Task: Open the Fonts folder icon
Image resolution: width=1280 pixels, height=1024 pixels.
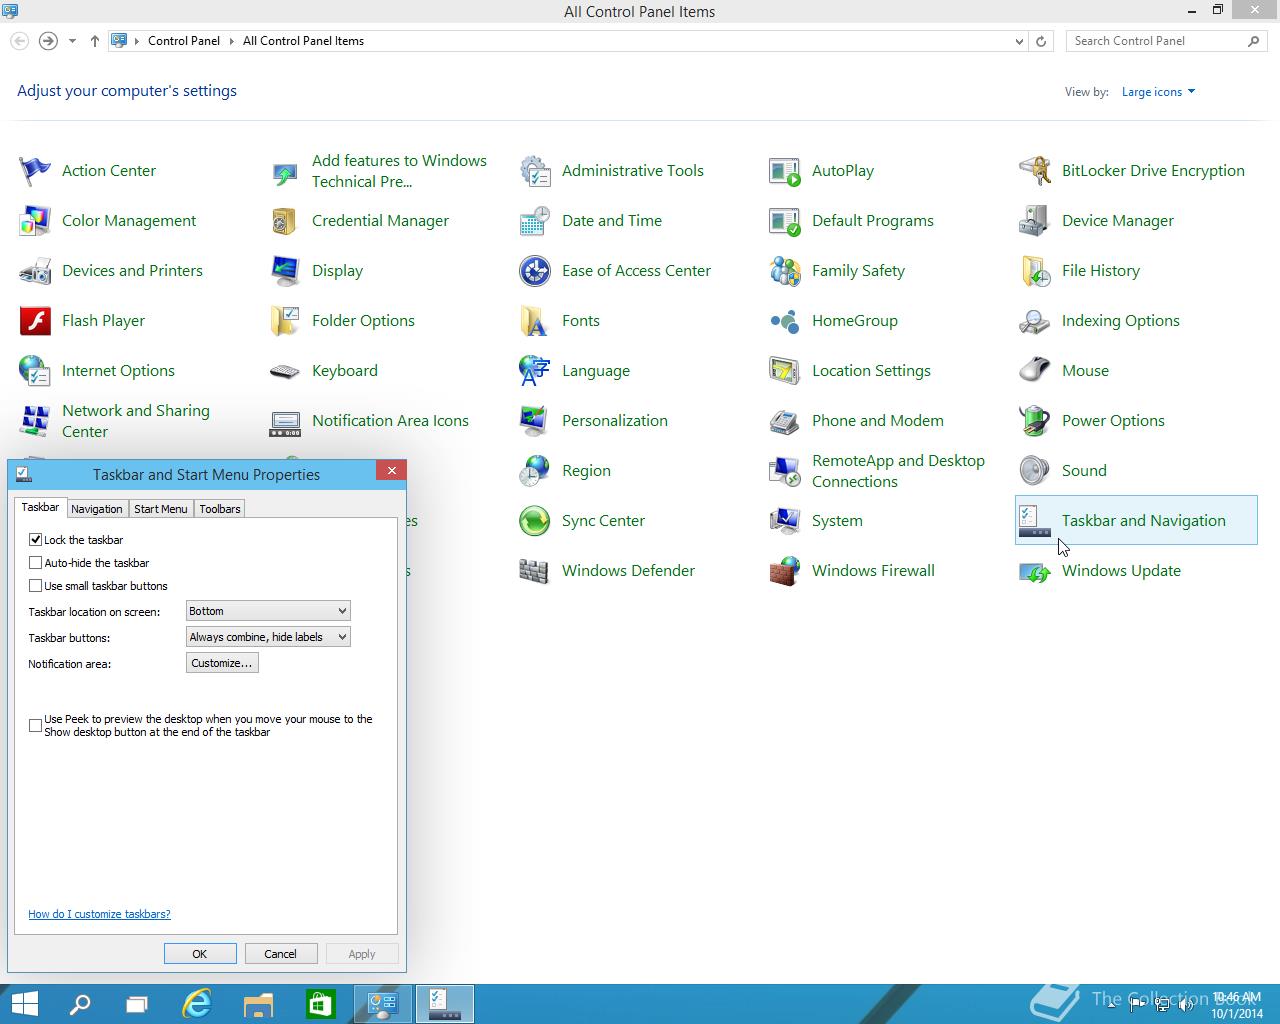Action: pos(535,321)
